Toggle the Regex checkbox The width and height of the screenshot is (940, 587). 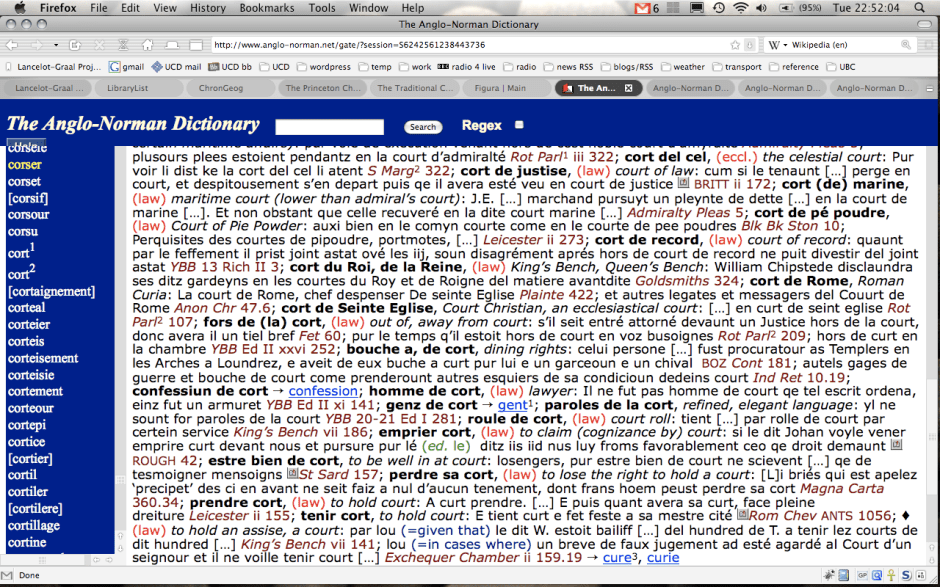point(518,125)
